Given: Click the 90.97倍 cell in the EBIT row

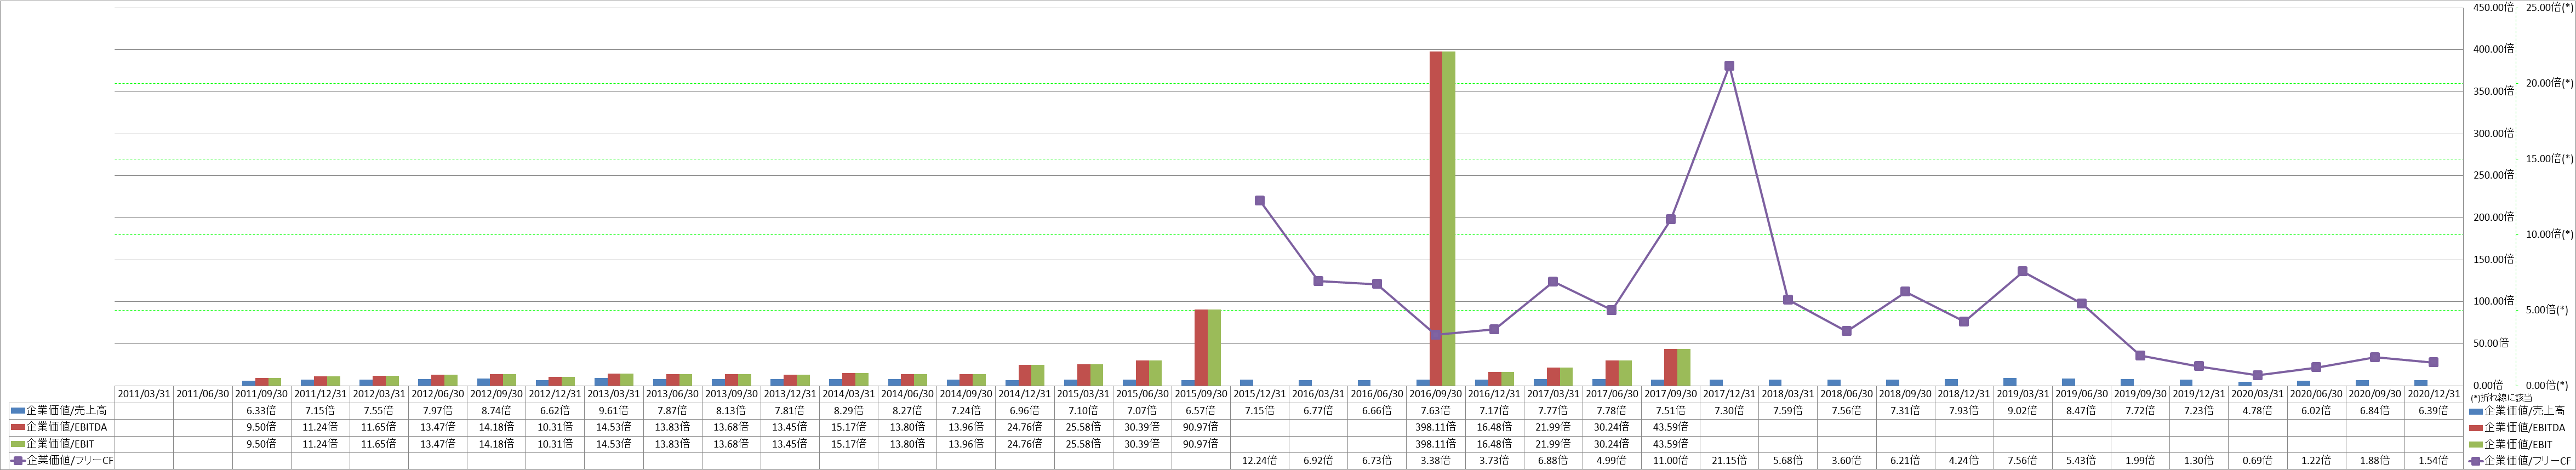Looking at the screenshot, I should click(x=1201, y=444).
